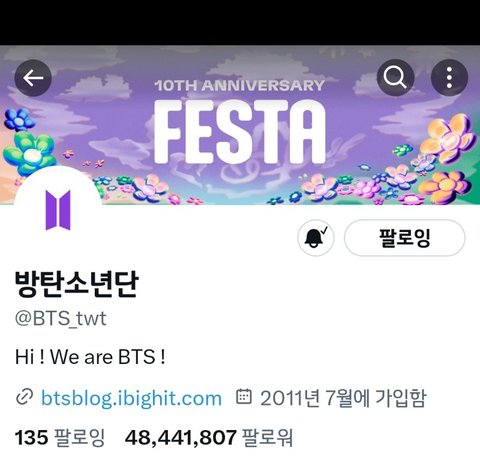Open the btsblog.ibighit.com link

click(x=131, y=398)
